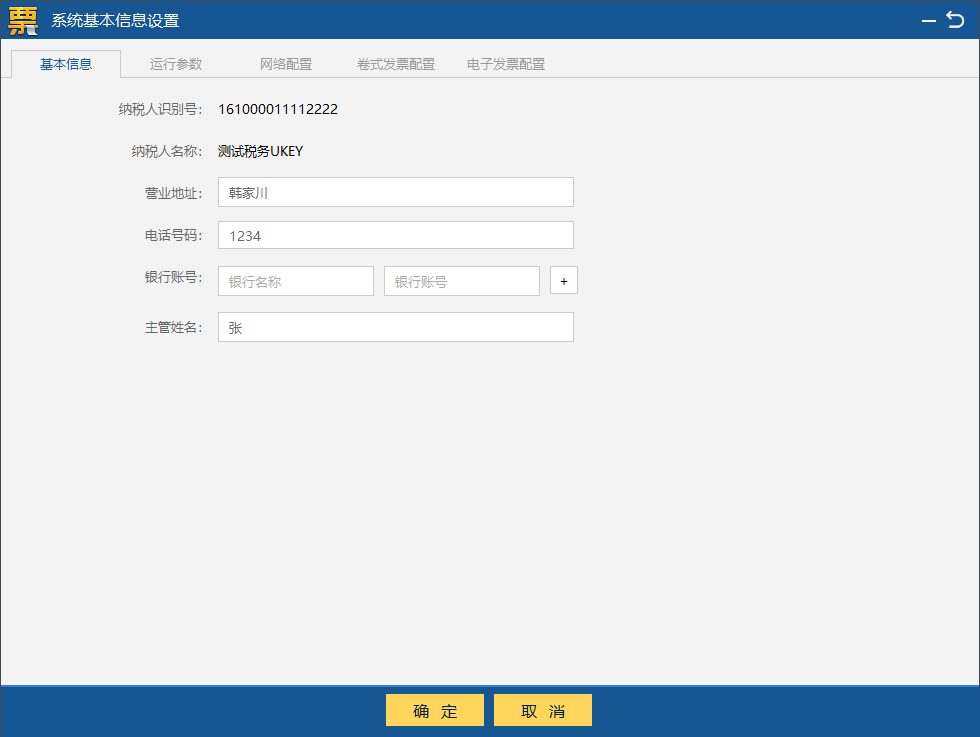Click the 银行账号 number input field
The width and height of the screenshot is (980, 737).
click(462, 281)
